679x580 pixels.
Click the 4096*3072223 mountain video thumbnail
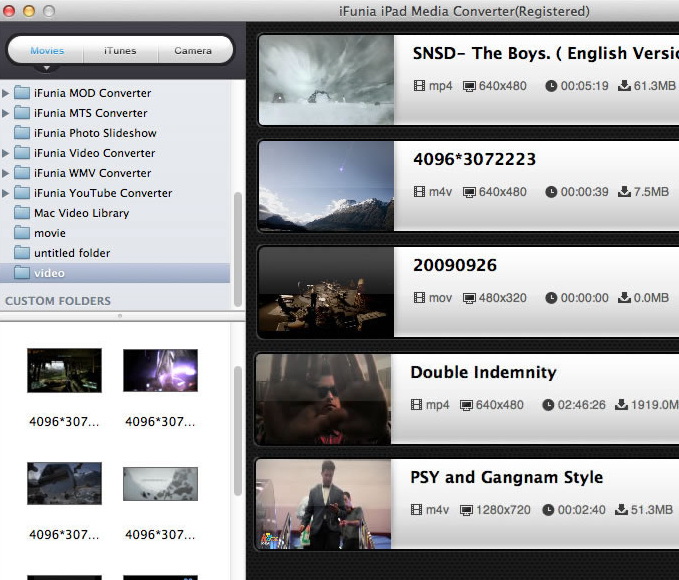pos(327,186)
